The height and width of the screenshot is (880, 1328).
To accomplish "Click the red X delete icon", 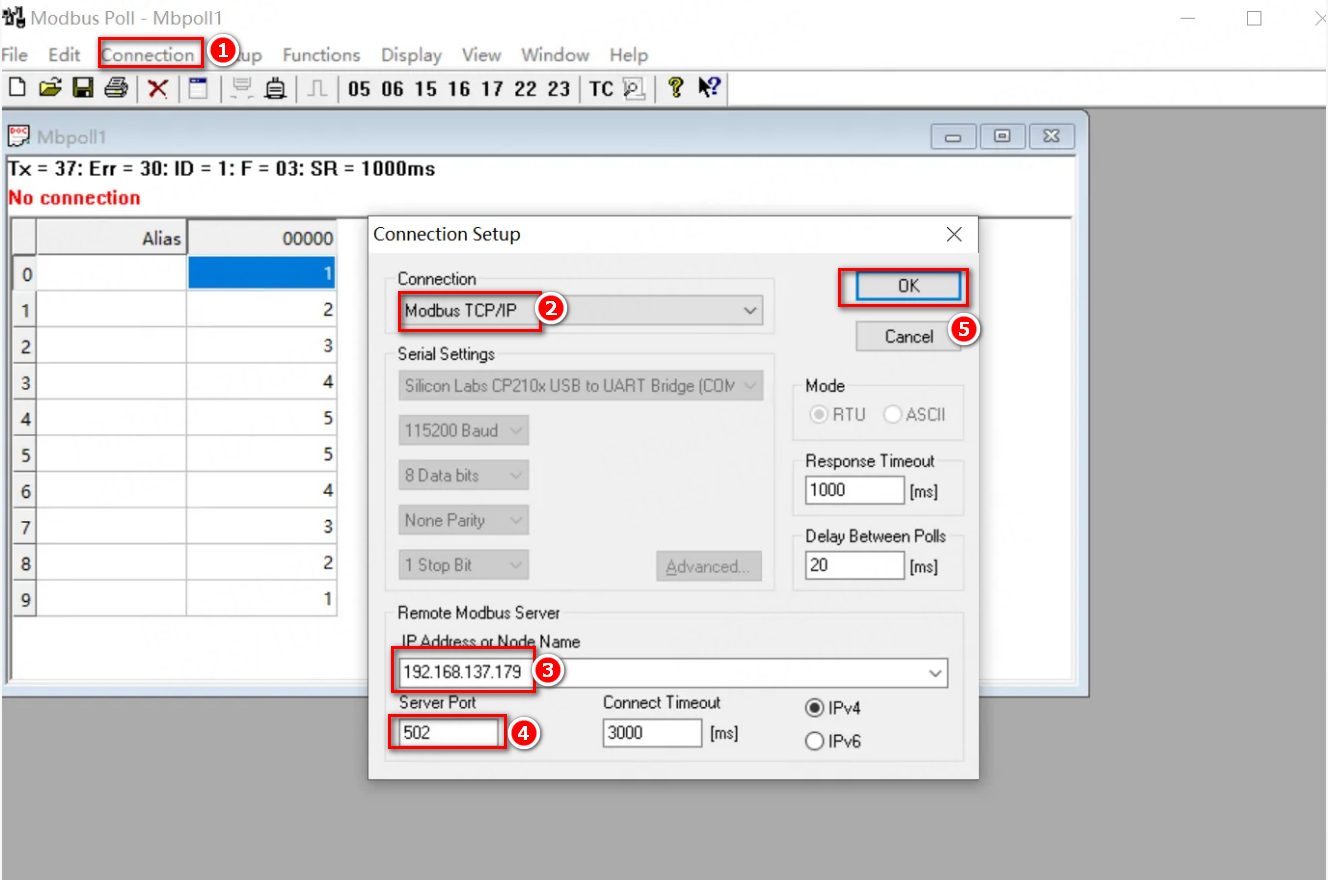I will coord(158,89).
